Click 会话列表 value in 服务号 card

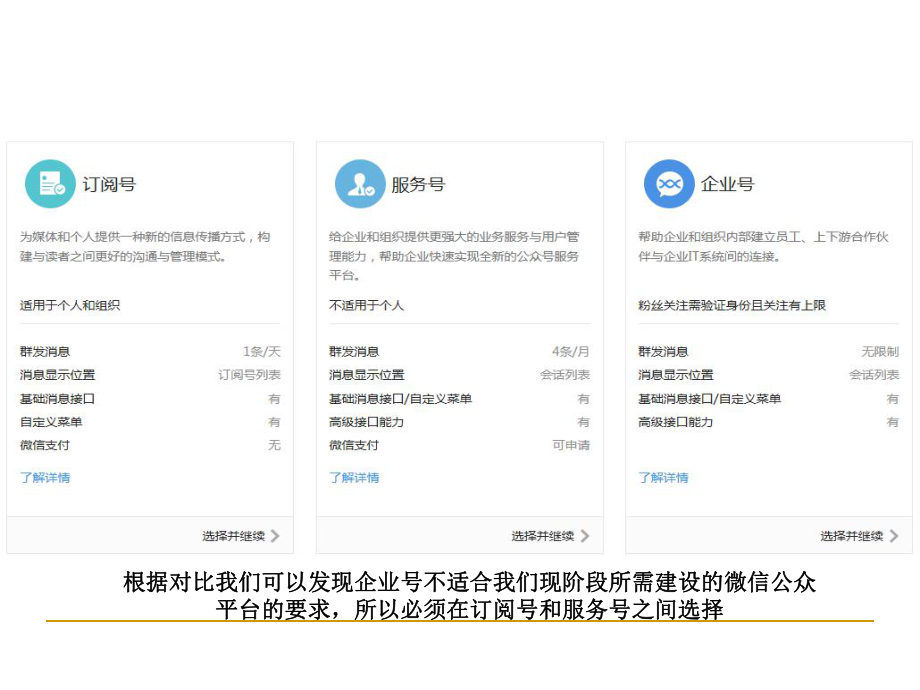pos(565,374)
